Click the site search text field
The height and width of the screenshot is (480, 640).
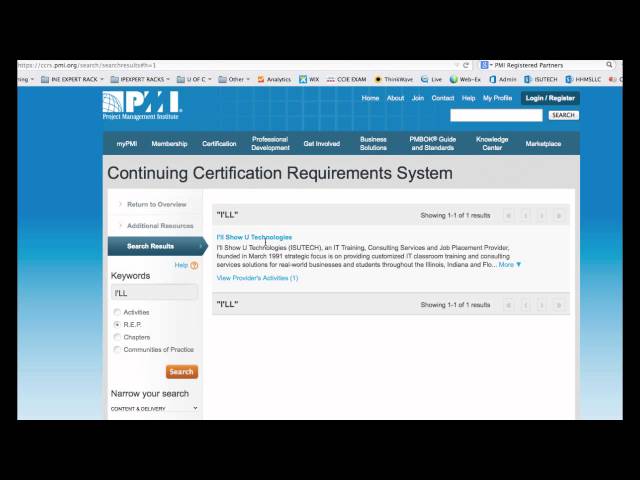496,116
